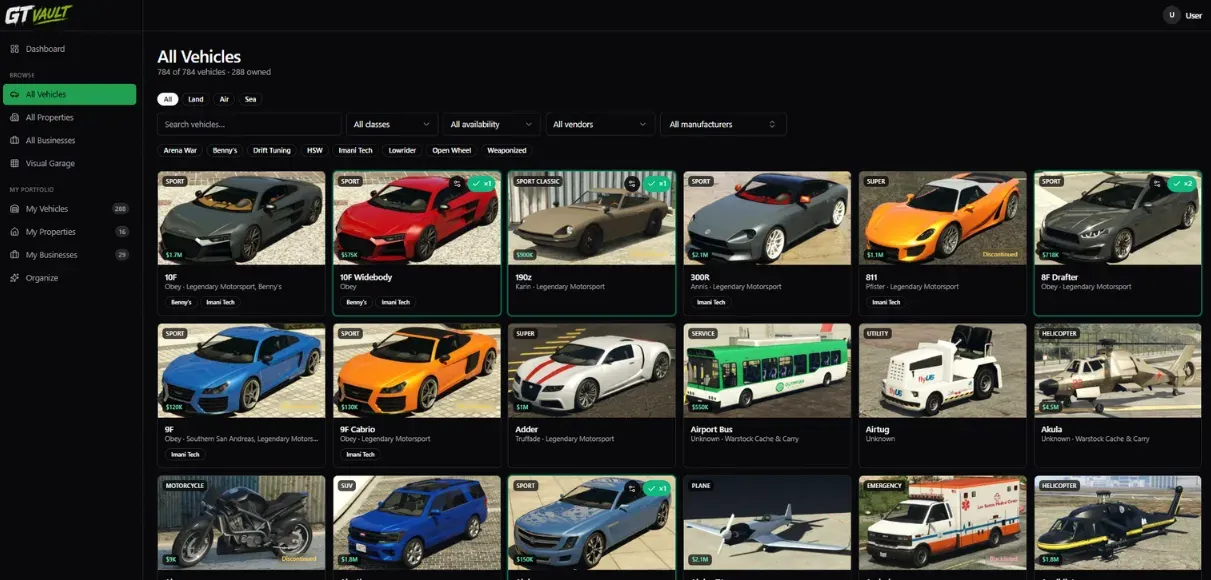Click the My Businesses briefcase icon
This screenshot has height=580, width=1211.
pyautogui.click(x=14, y=255)
